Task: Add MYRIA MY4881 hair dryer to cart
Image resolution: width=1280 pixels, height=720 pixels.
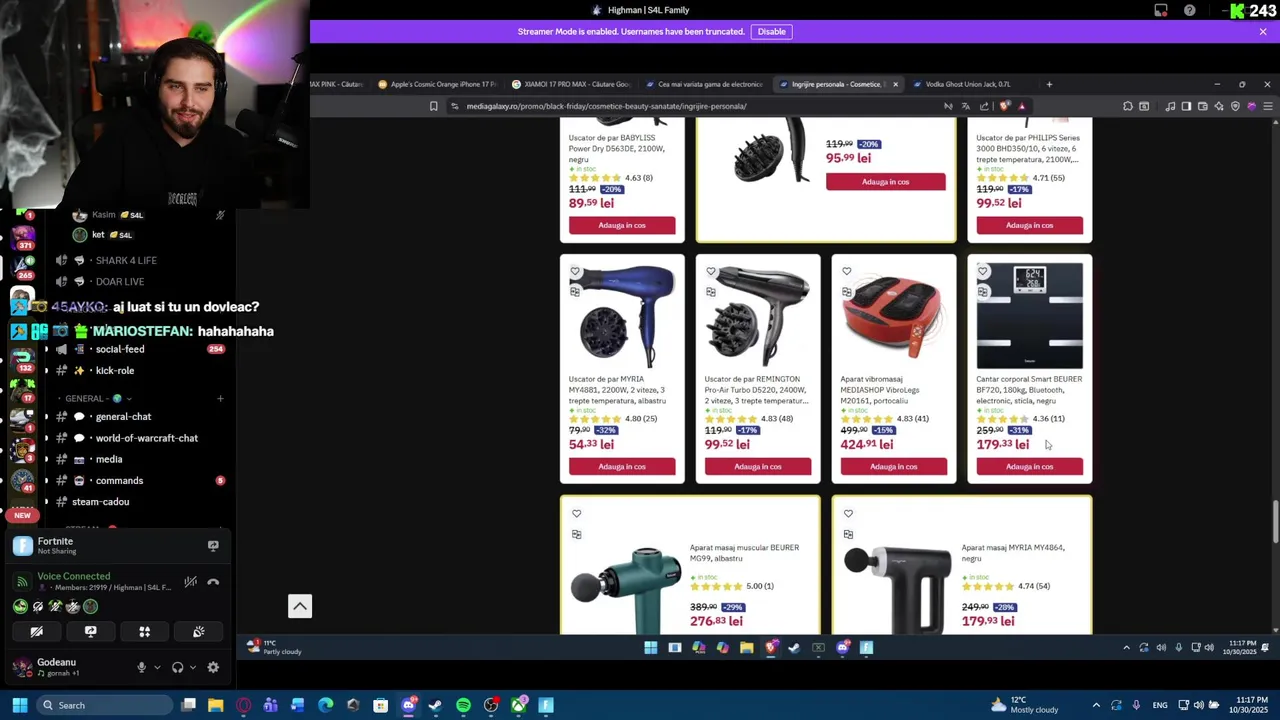Action: [x=622, y=467]
